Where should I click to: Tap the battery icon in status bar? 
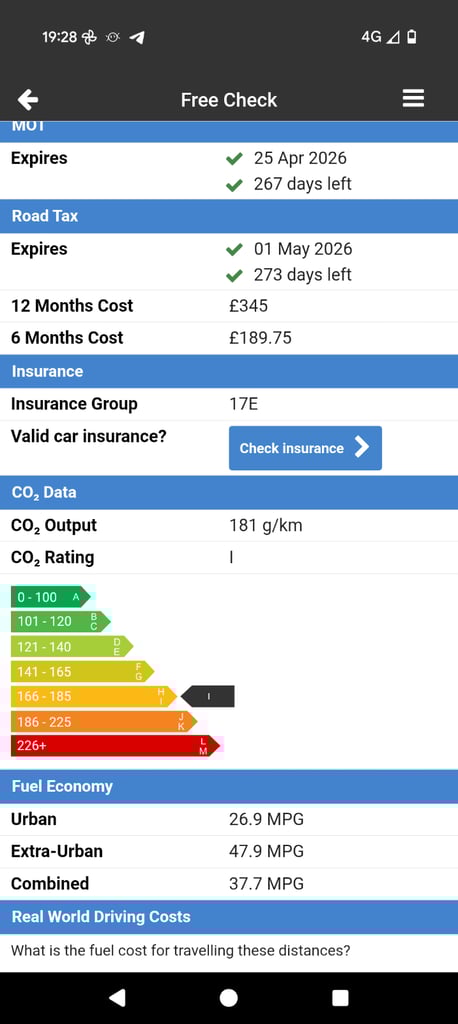coord(412,37)
